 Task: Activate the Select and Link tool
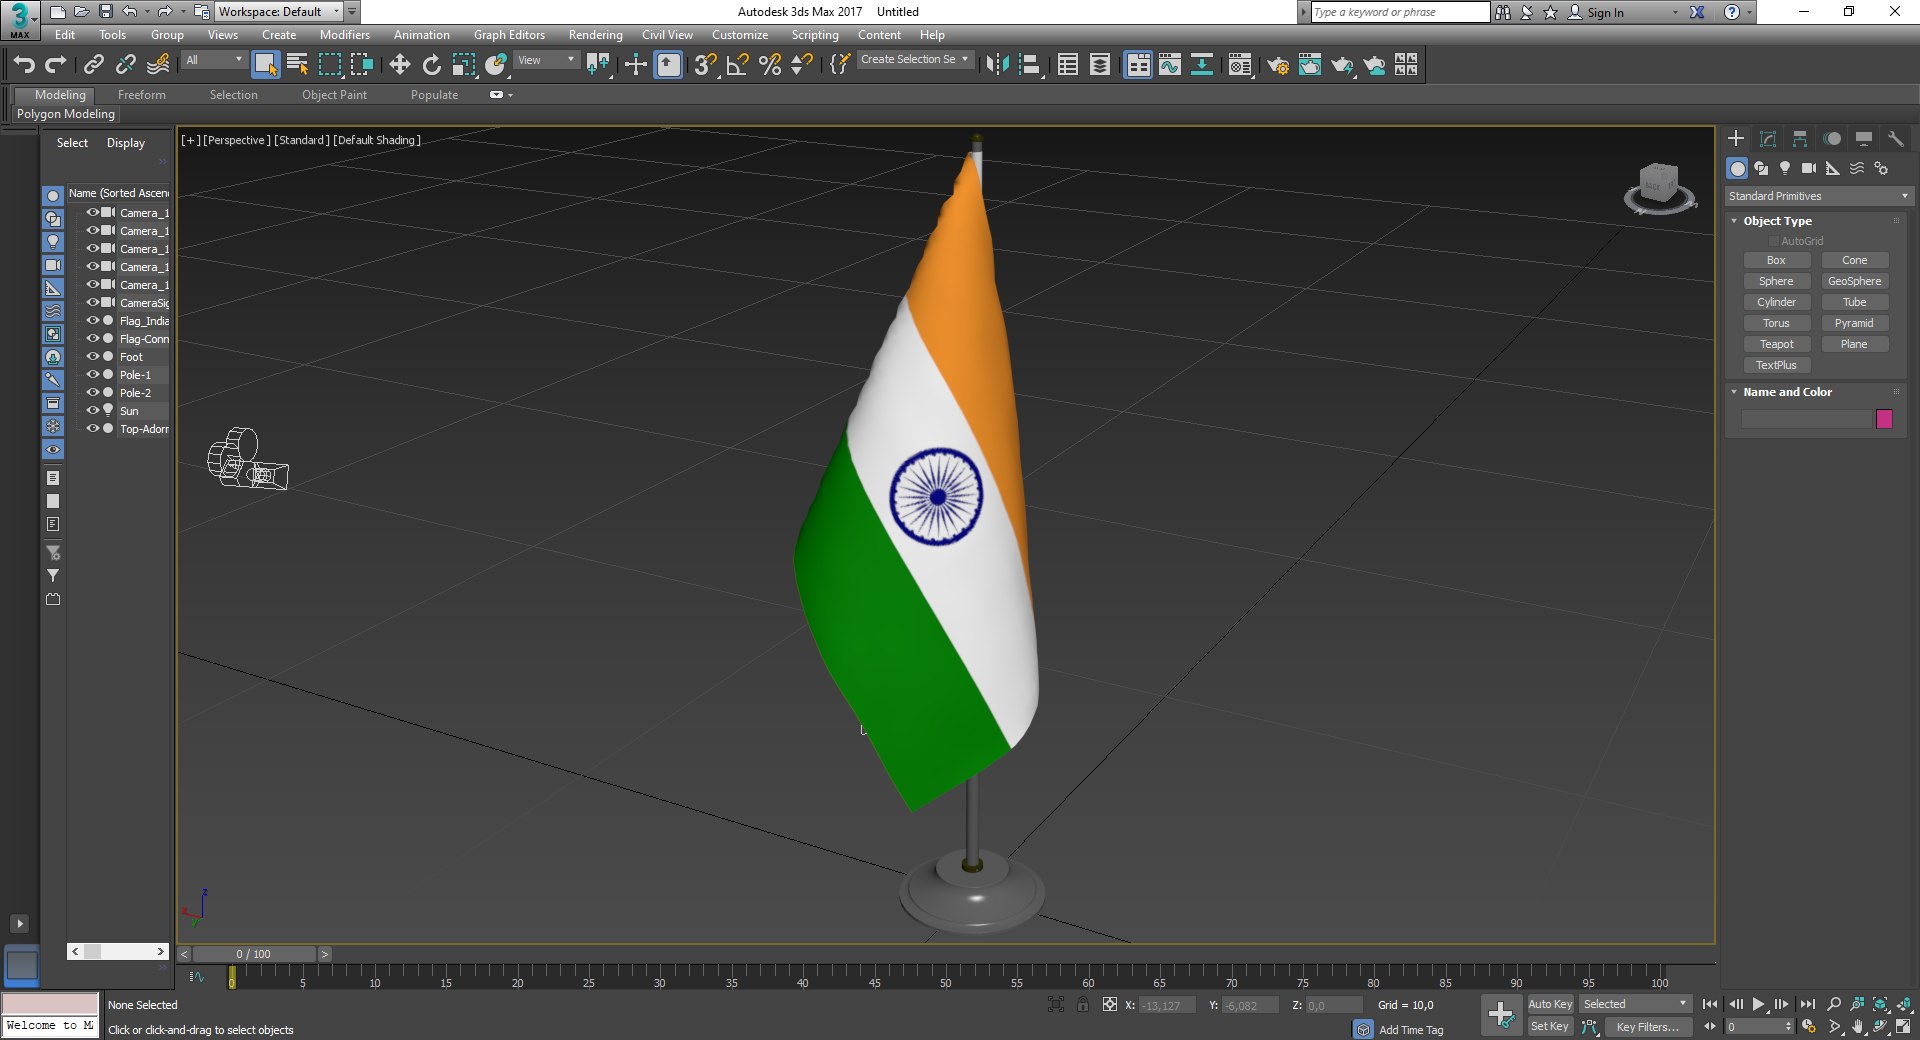pyautogui.click(x=94, y=65)
